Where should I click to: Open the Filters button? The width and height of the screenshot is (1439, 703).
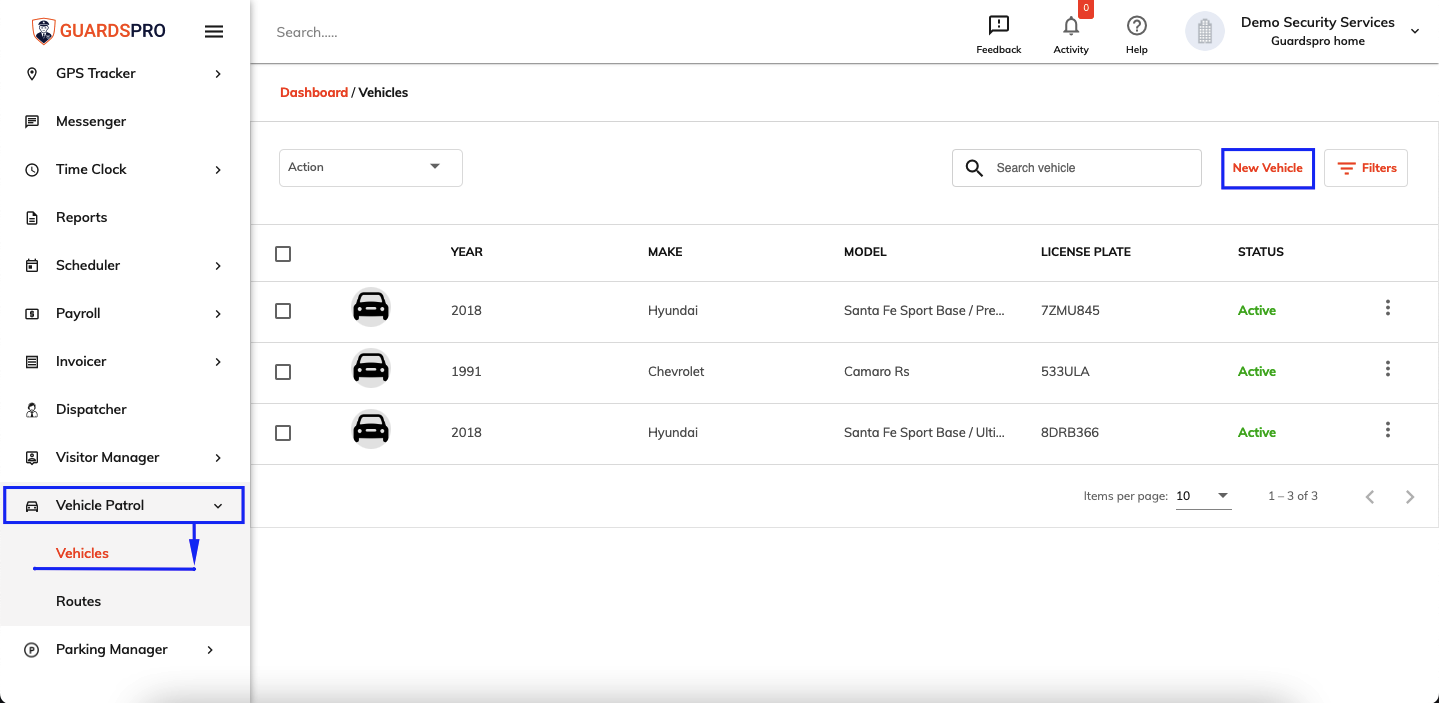1366,168
